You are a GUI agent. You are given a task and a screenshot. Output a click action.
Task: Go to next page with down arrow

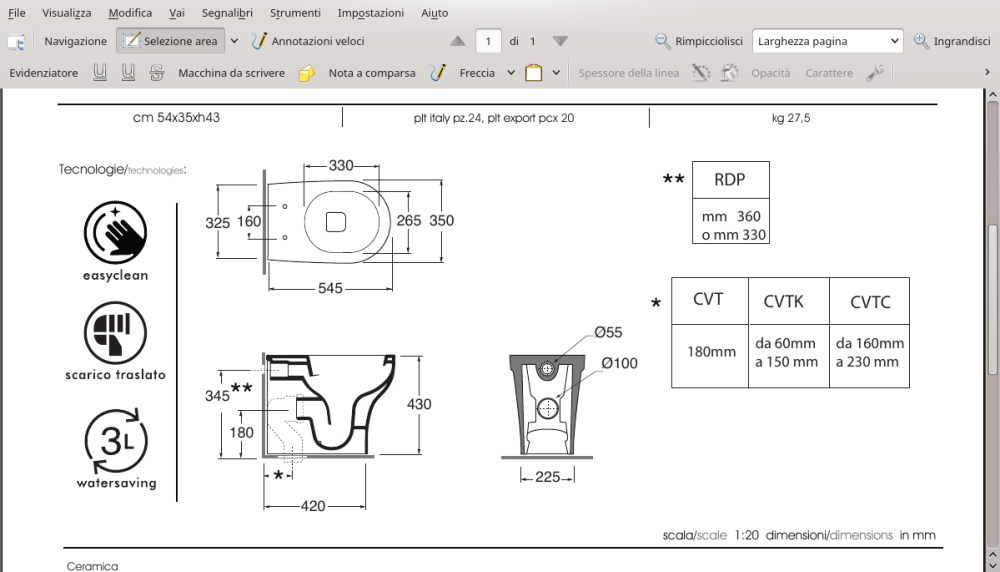tap(560, 41)
